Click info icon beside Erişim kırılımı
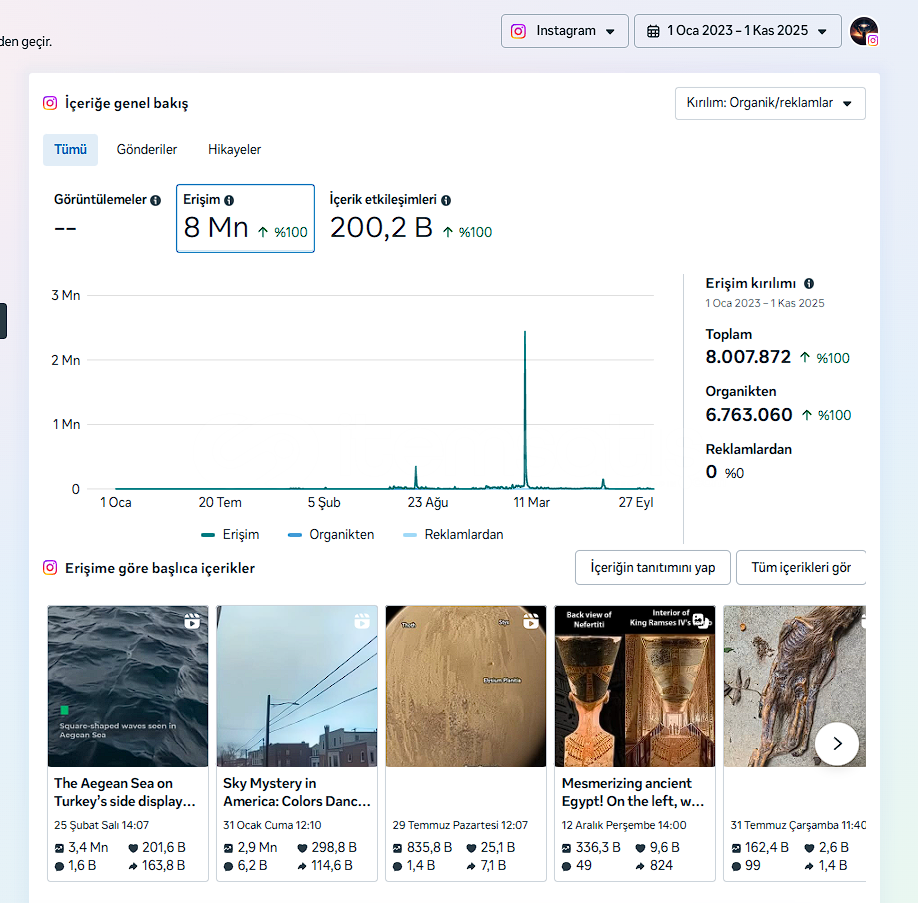The image size is (918, 903). [x=809, y=284]
